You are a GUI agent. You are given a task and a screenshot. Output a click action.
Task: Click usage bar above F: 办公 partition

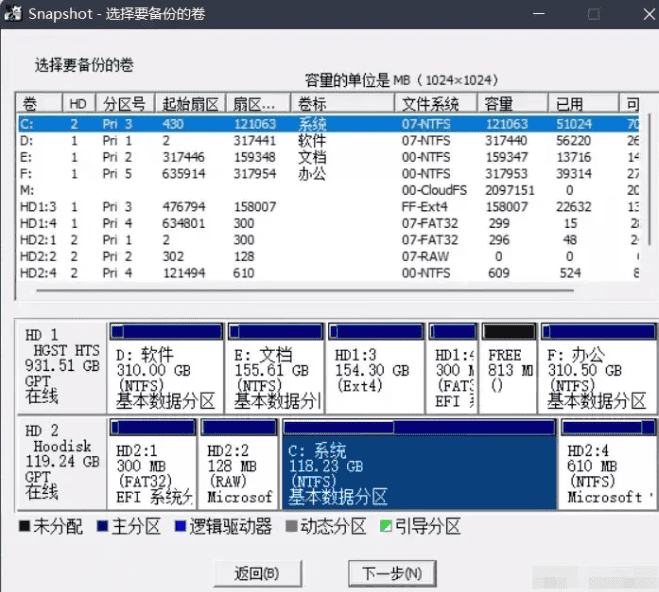tap(598, 332)
